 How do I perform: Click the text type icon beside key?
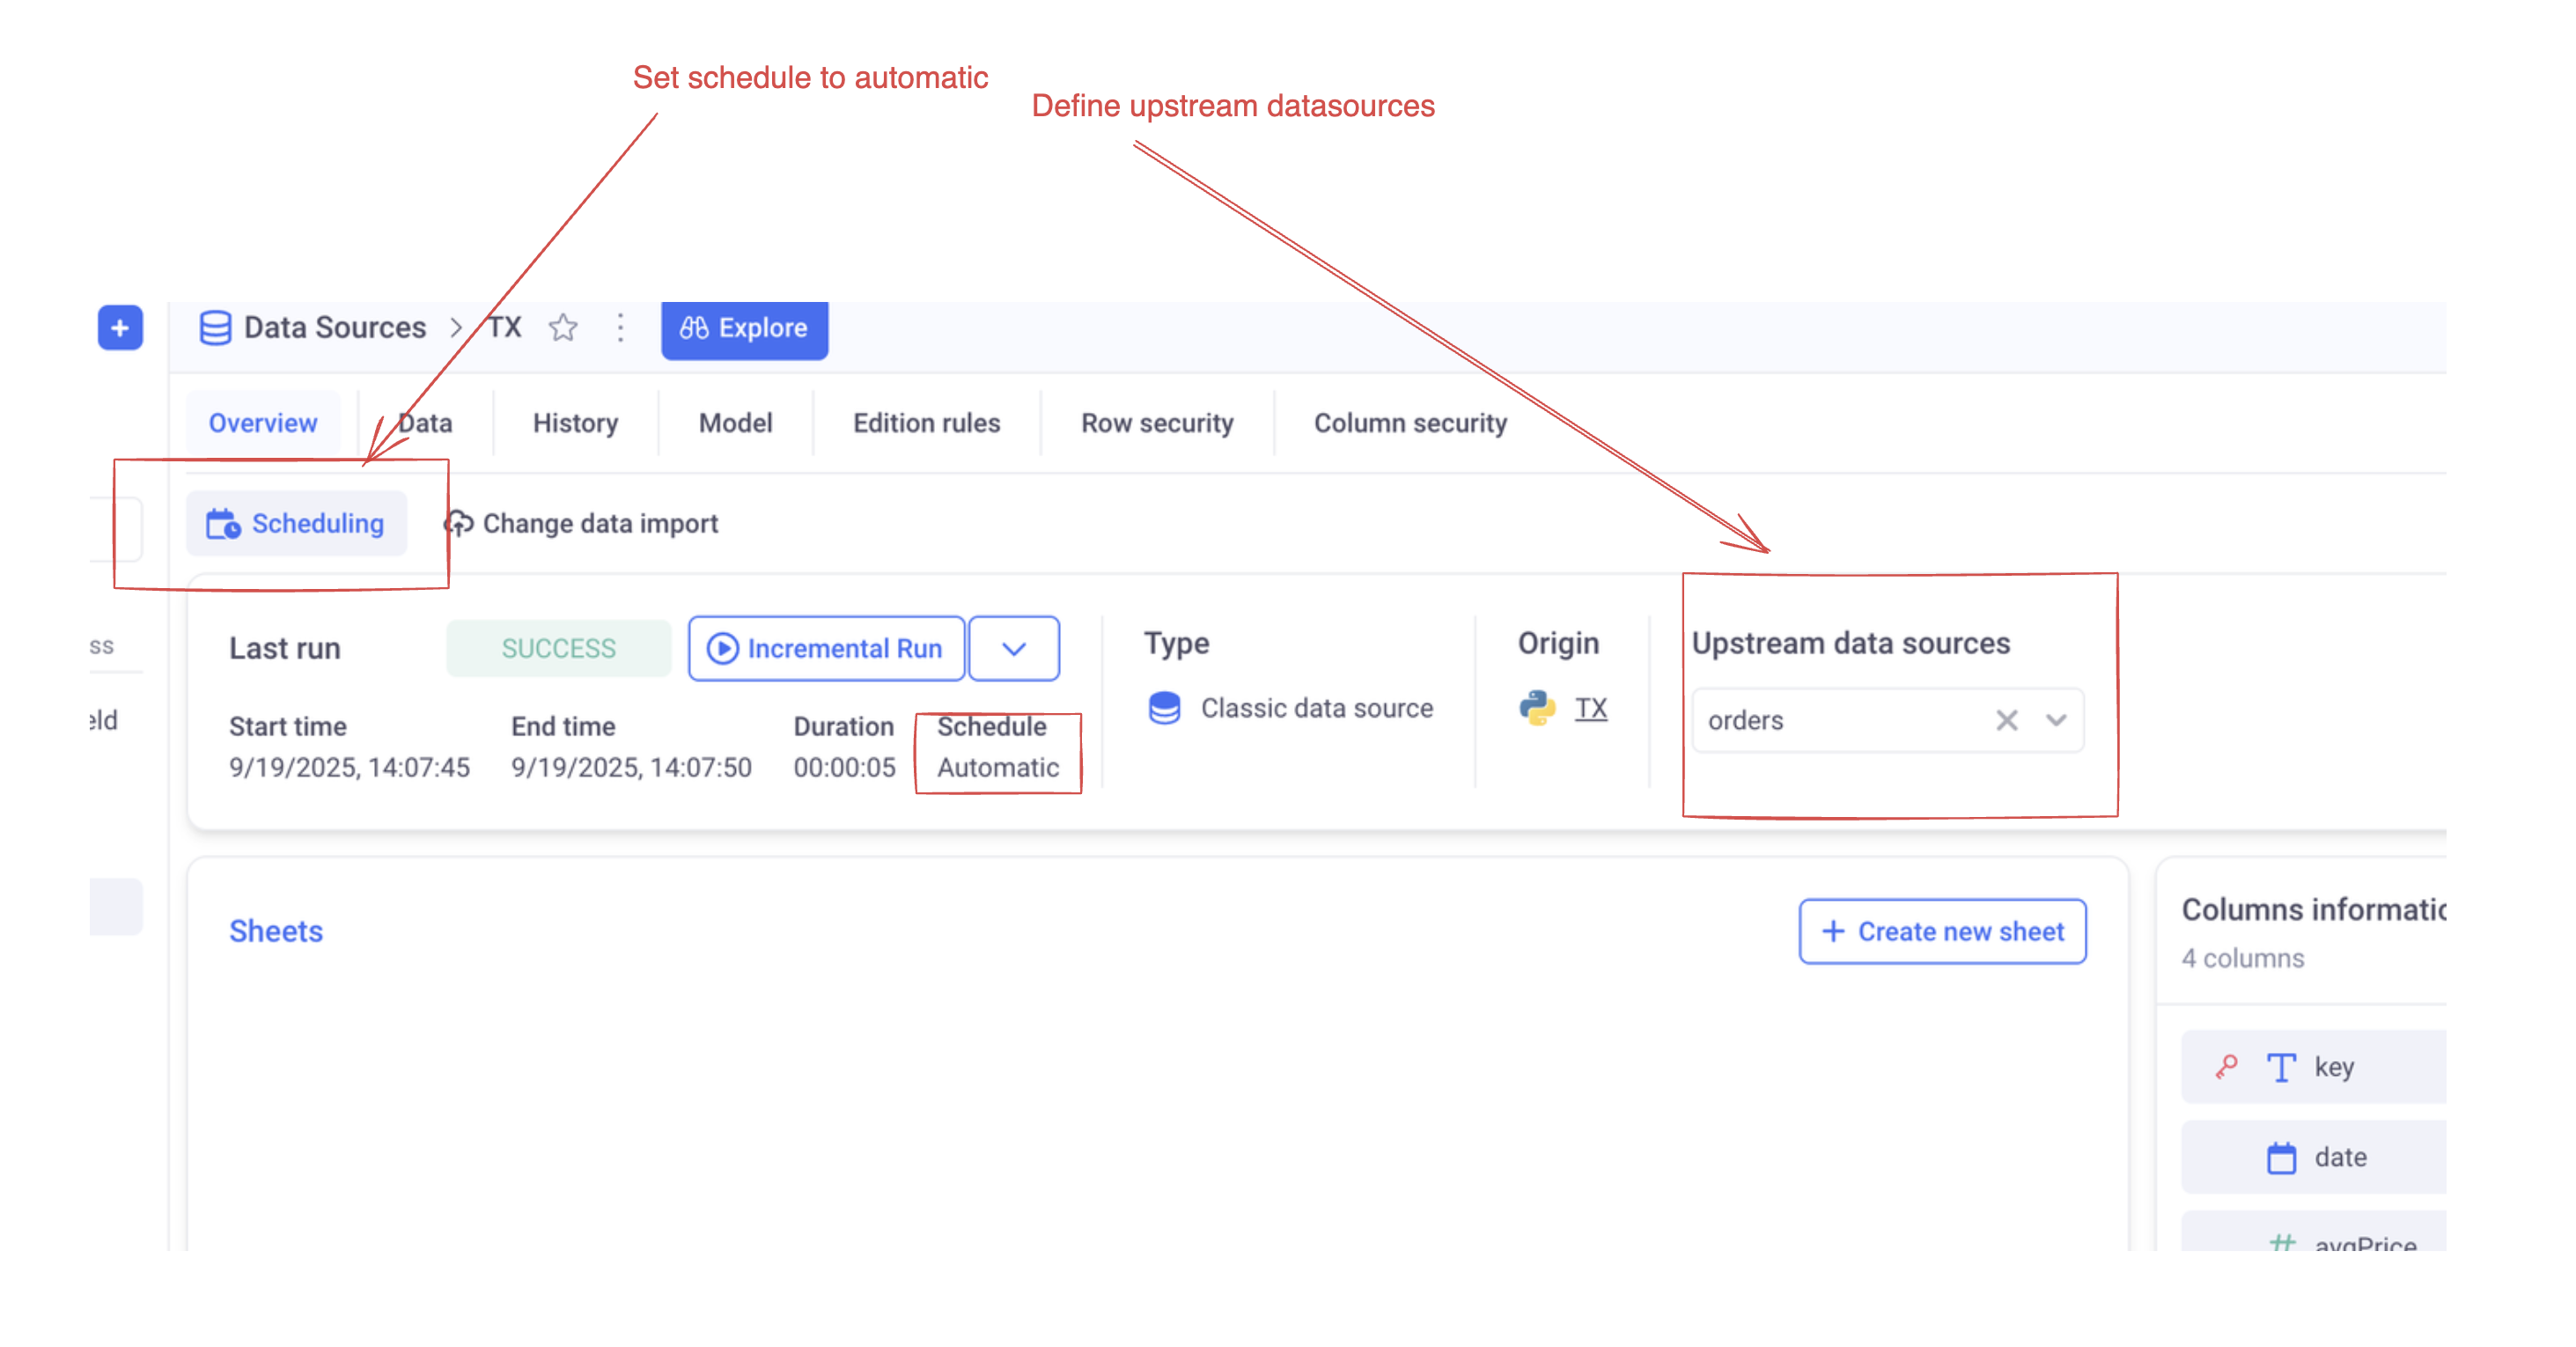click(x=2281, y=1067)
